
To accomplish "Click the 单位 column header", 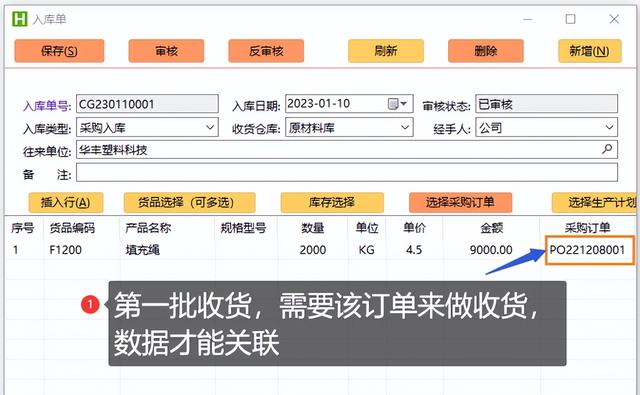I will (367, 228).
